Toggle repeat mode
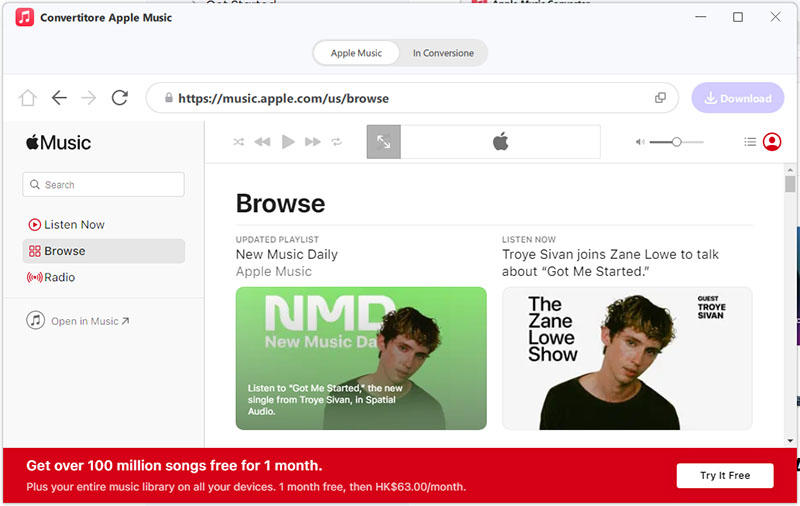 [x=336, y=142]
